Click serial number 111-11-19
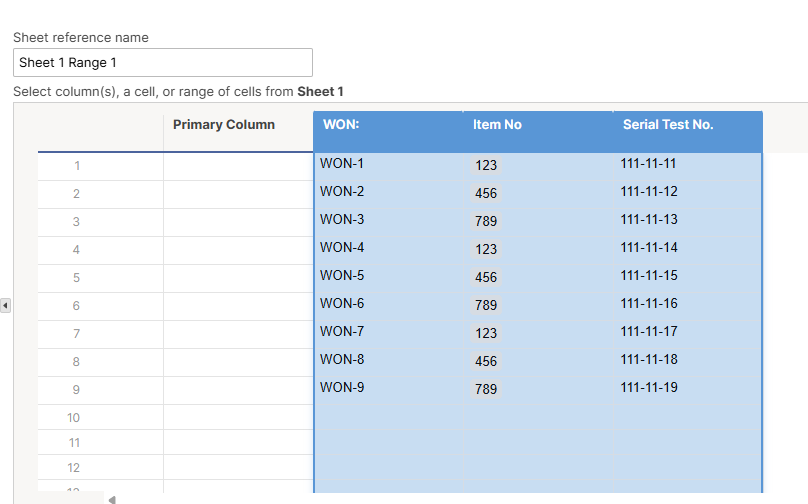This screenshot has height=504, width=808. 687,390
